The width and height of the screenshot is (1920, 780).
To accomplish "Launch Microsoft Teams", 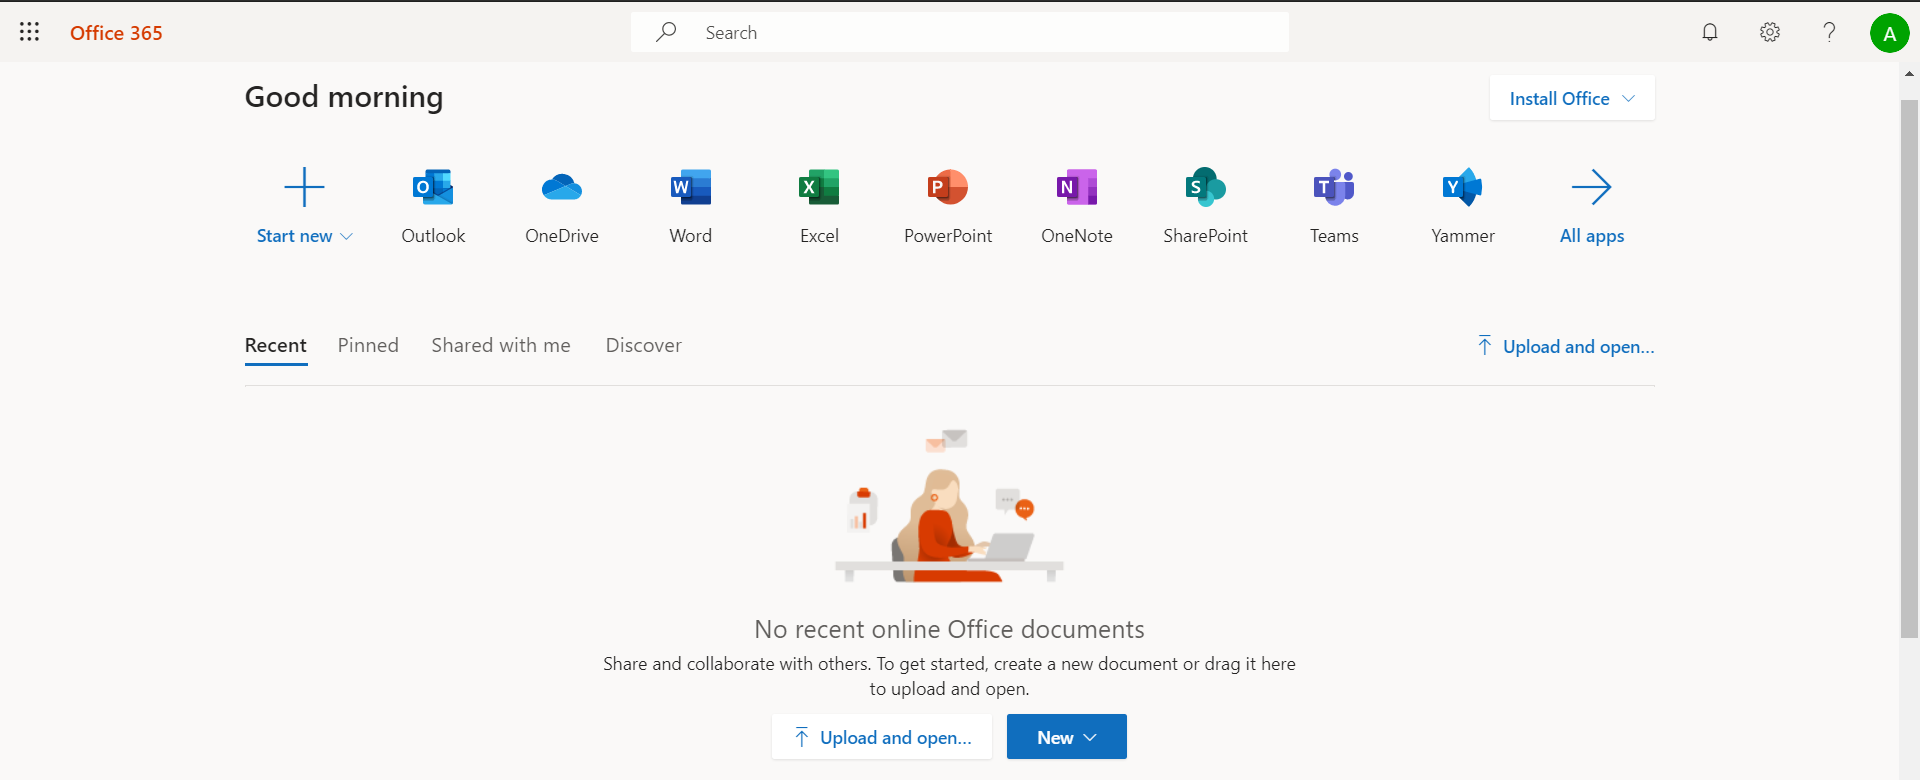I will click(x=1334, y=207).
